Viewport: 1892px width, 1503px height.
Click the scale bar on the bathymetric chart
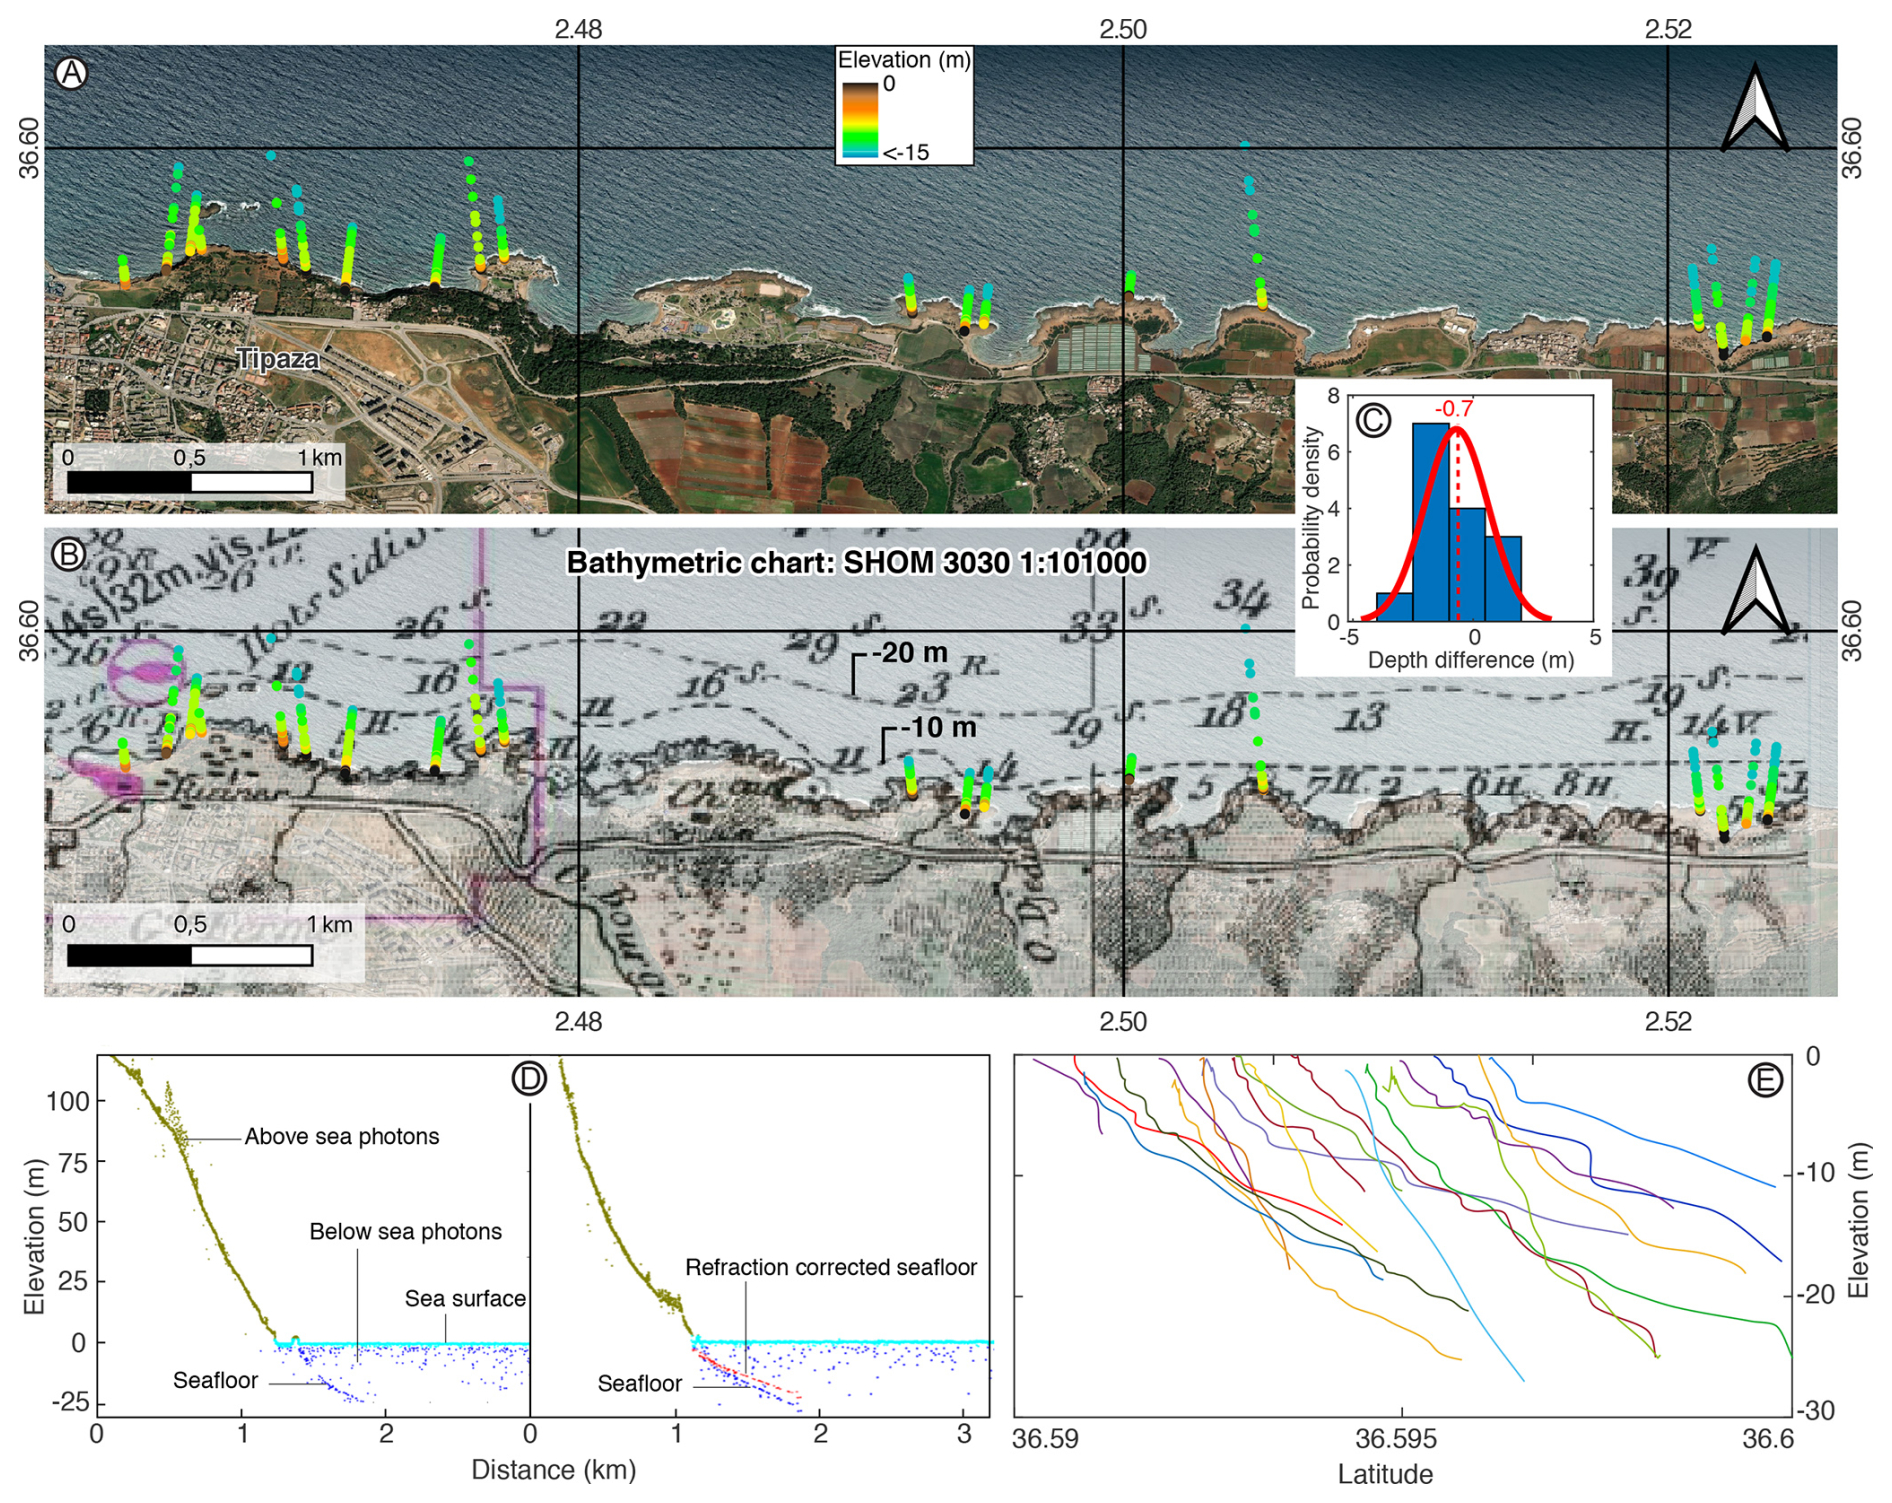[x=190, y=955]
